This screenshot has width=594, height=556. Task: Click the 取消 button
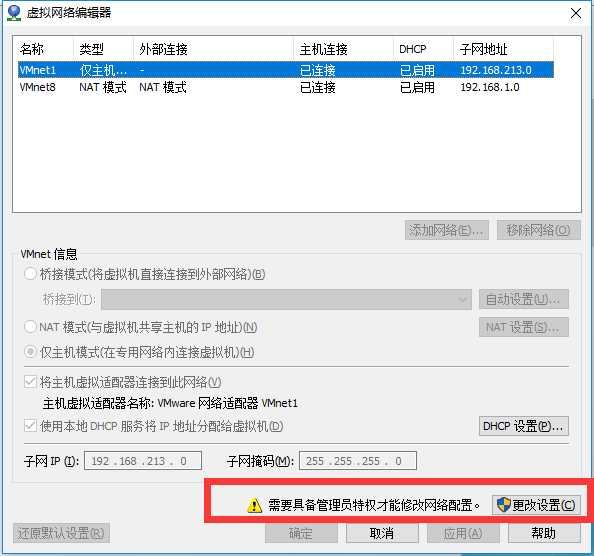382,533
